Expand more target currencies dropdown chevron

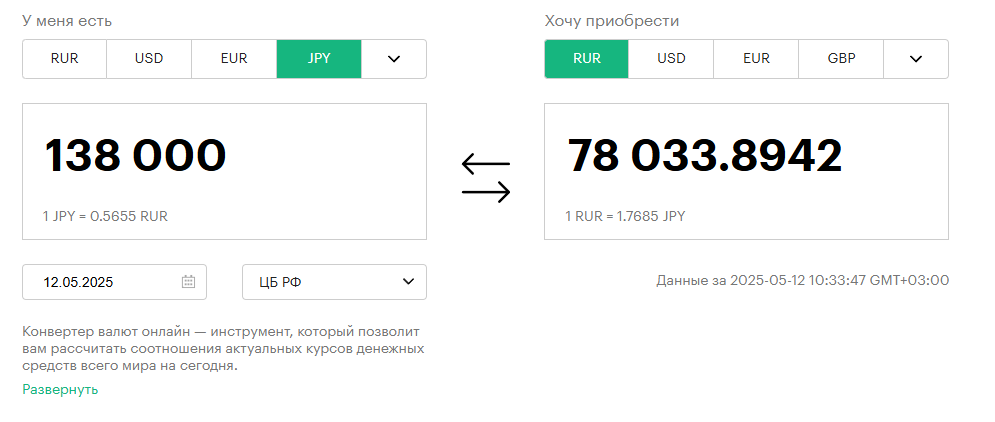pos(916,59)
